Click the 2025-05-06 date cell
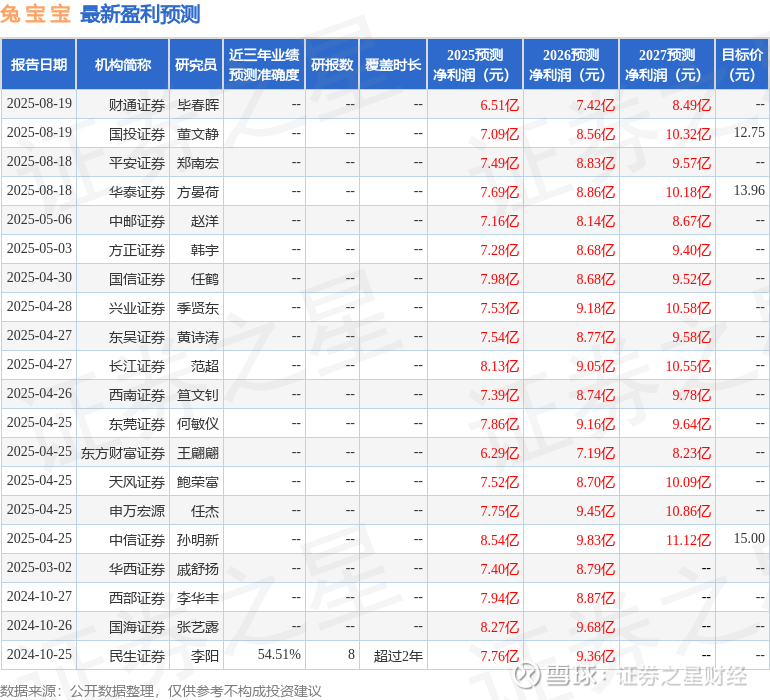770x700 pixels. 39,220
